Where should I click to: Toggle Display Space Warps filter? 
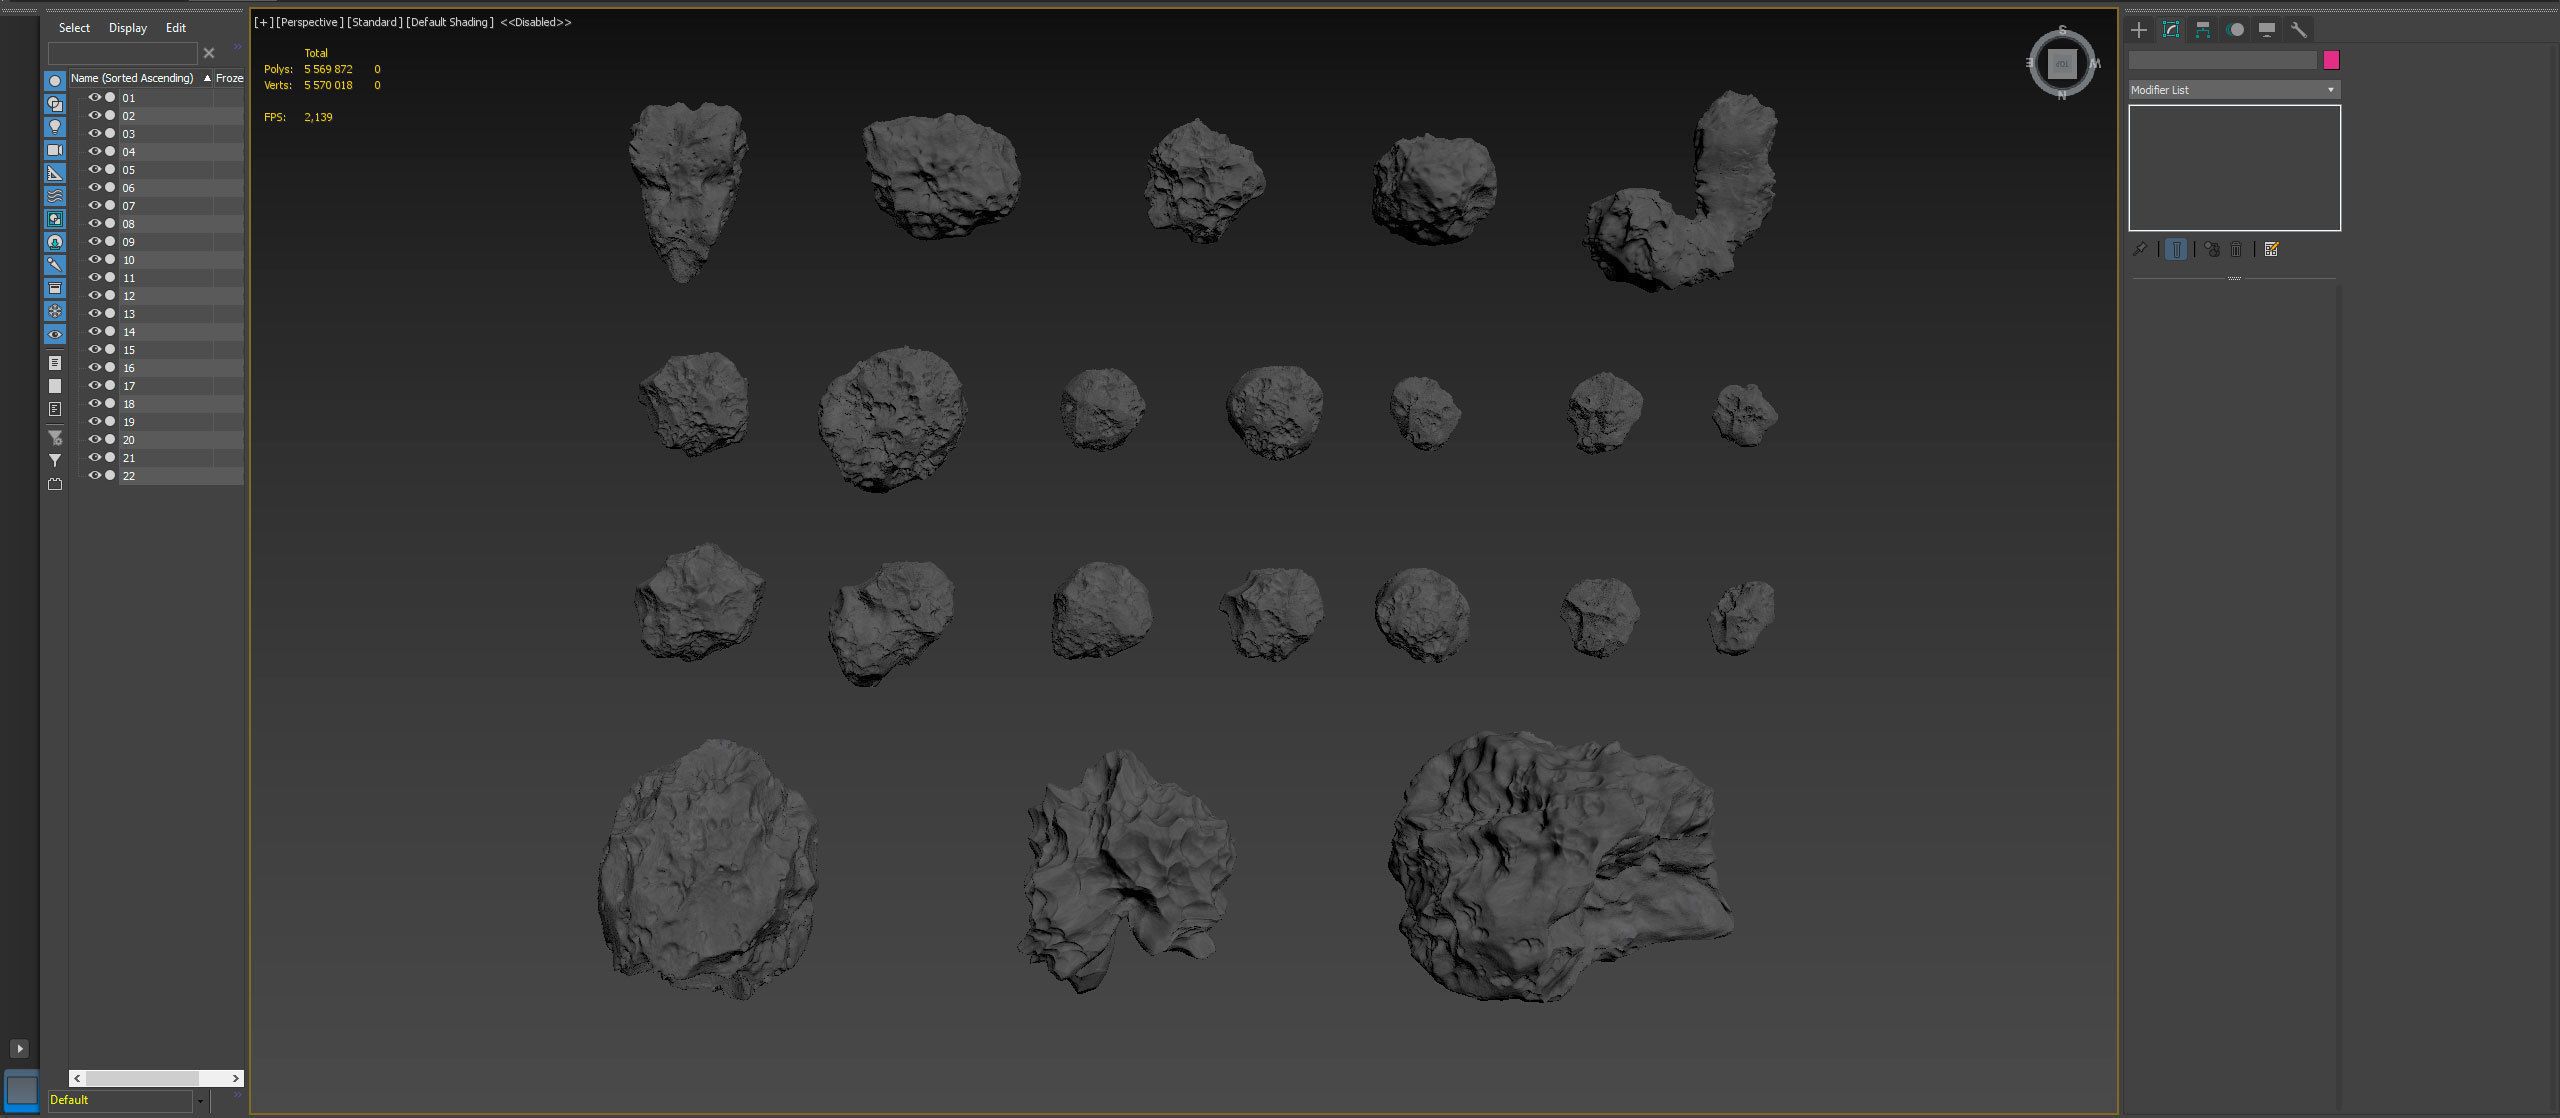[x=55, y=196]
